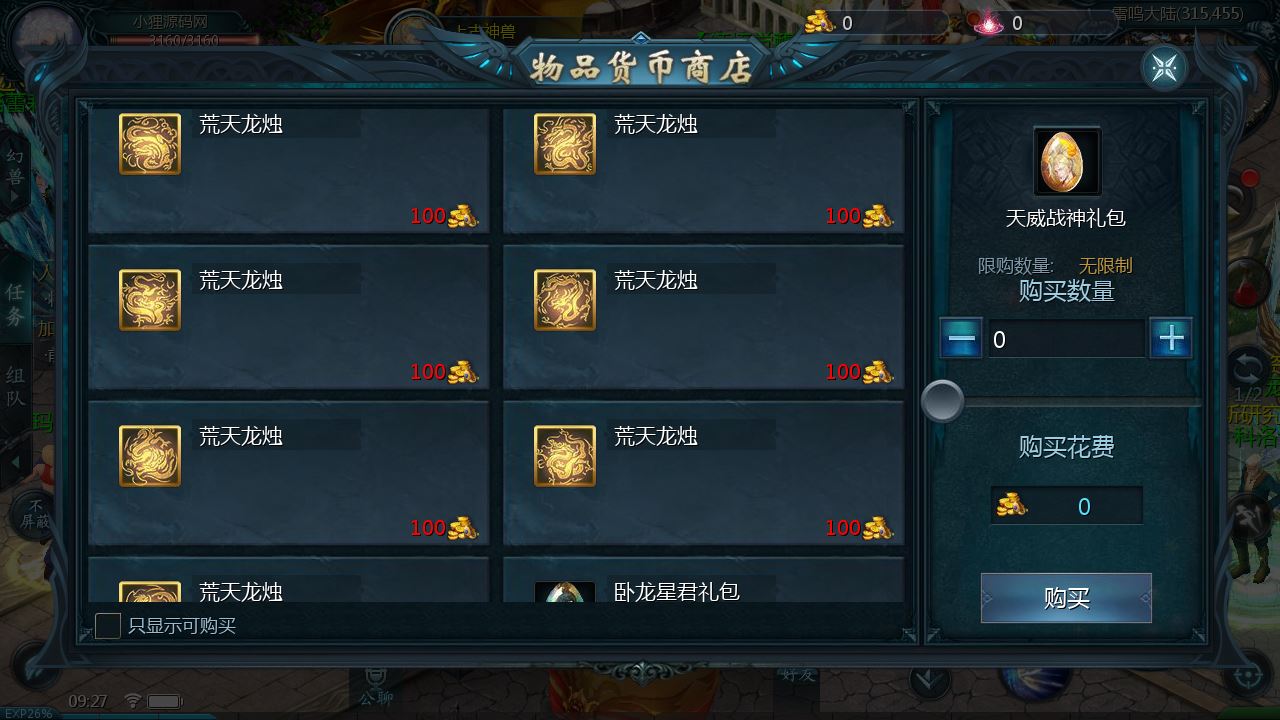The width and height of the screenshot is (1280, 720).
Task: Open the 幻兽 side tab
Action: click(x=16, y=168)
